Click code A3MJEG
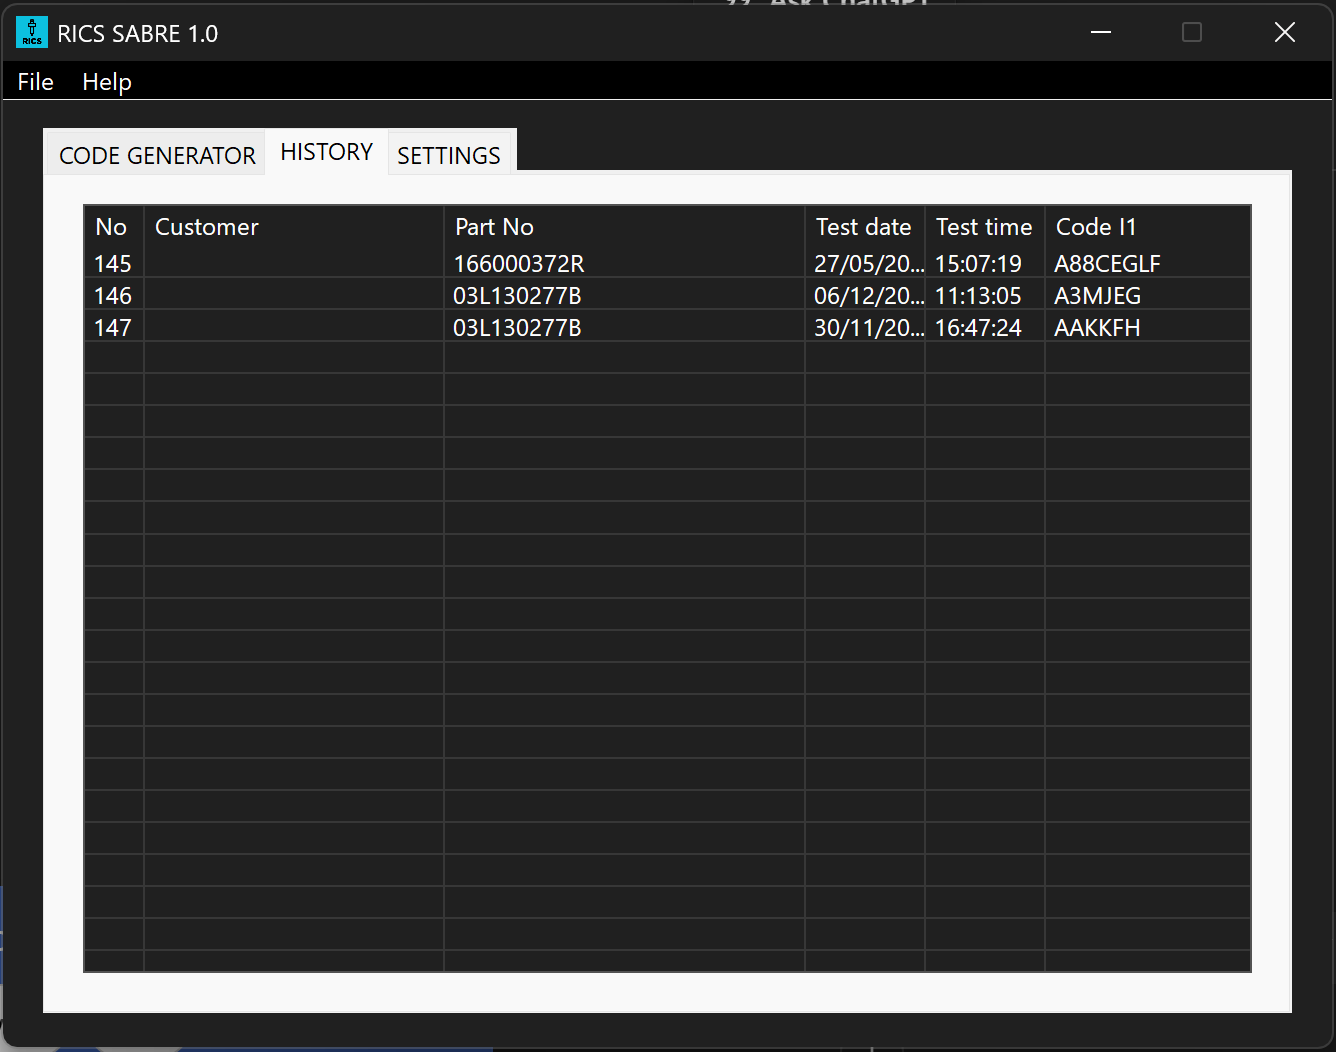This screenshot has width=1336, height=1052. (x=1097, y=296)
